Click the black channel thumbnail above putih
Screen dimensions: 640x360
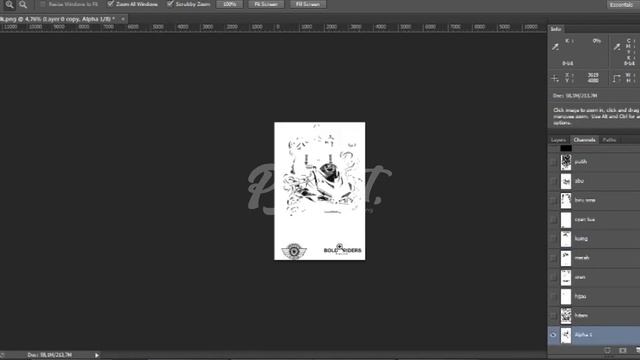(566, 148)
